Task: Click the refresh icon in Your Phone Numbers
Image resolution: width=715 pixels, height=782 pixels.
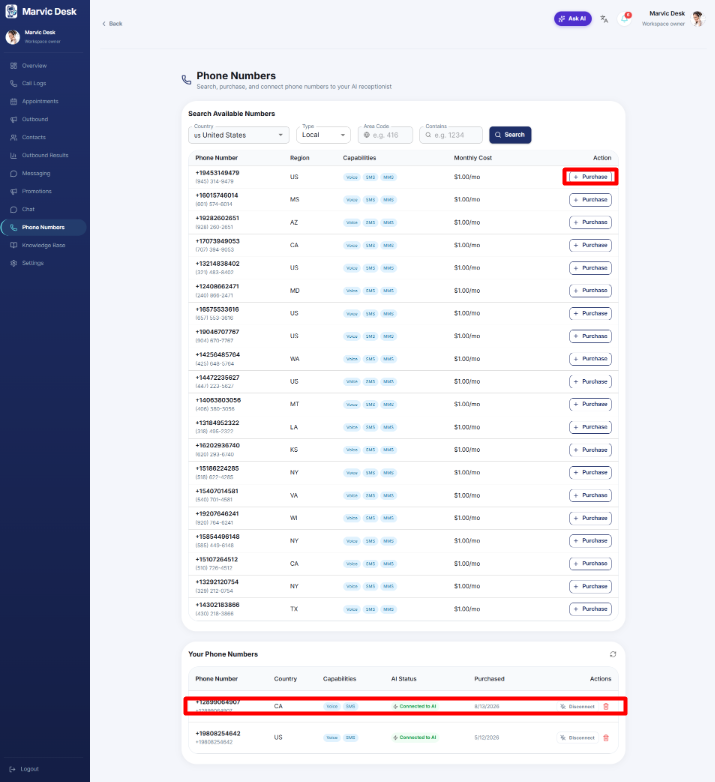Action: click(x=613, y=654)
